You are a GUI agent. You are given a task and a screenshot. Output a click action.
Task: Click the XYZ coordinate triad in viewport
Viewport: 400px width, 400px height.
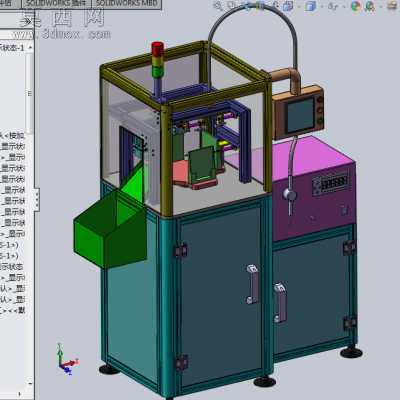[x=67, y=358]
